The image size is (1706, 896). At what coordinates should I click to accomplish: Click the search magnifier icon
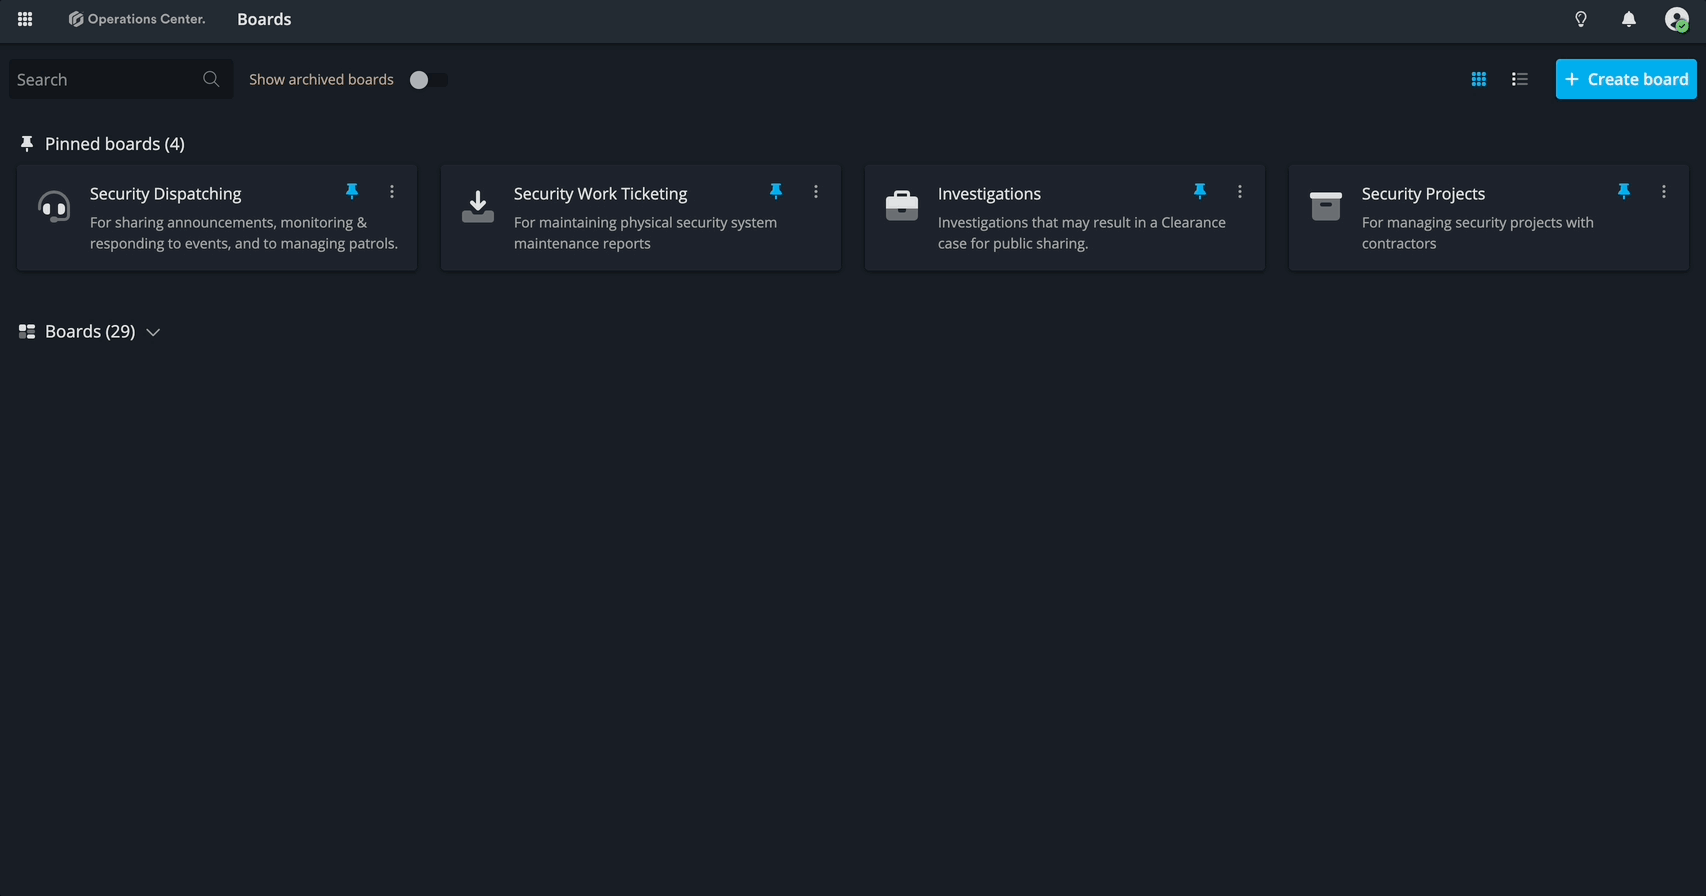[x=211, y=79]
